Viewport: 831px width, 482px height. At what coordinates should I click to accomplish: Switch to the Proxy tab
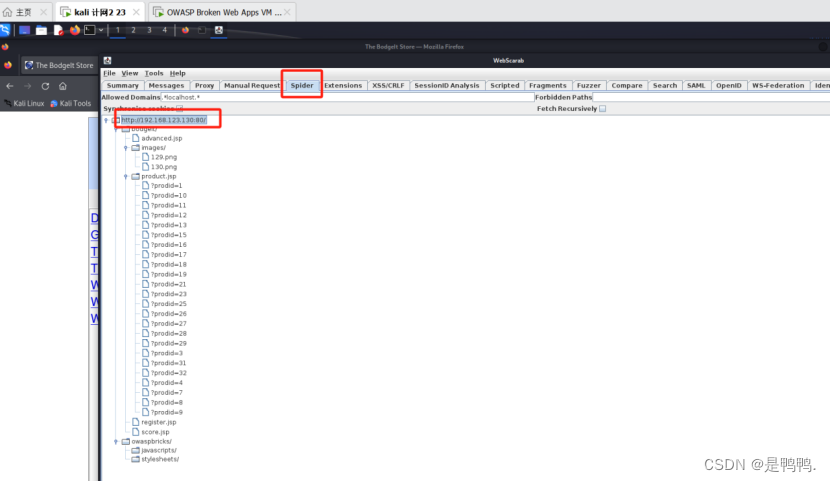(x=204, y=85)
